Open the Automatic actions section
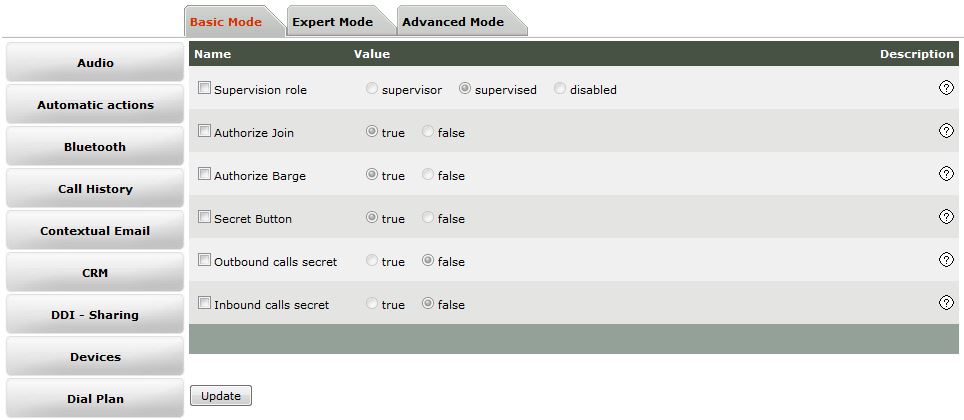964x420 pixels. click(x=95, y=105)
